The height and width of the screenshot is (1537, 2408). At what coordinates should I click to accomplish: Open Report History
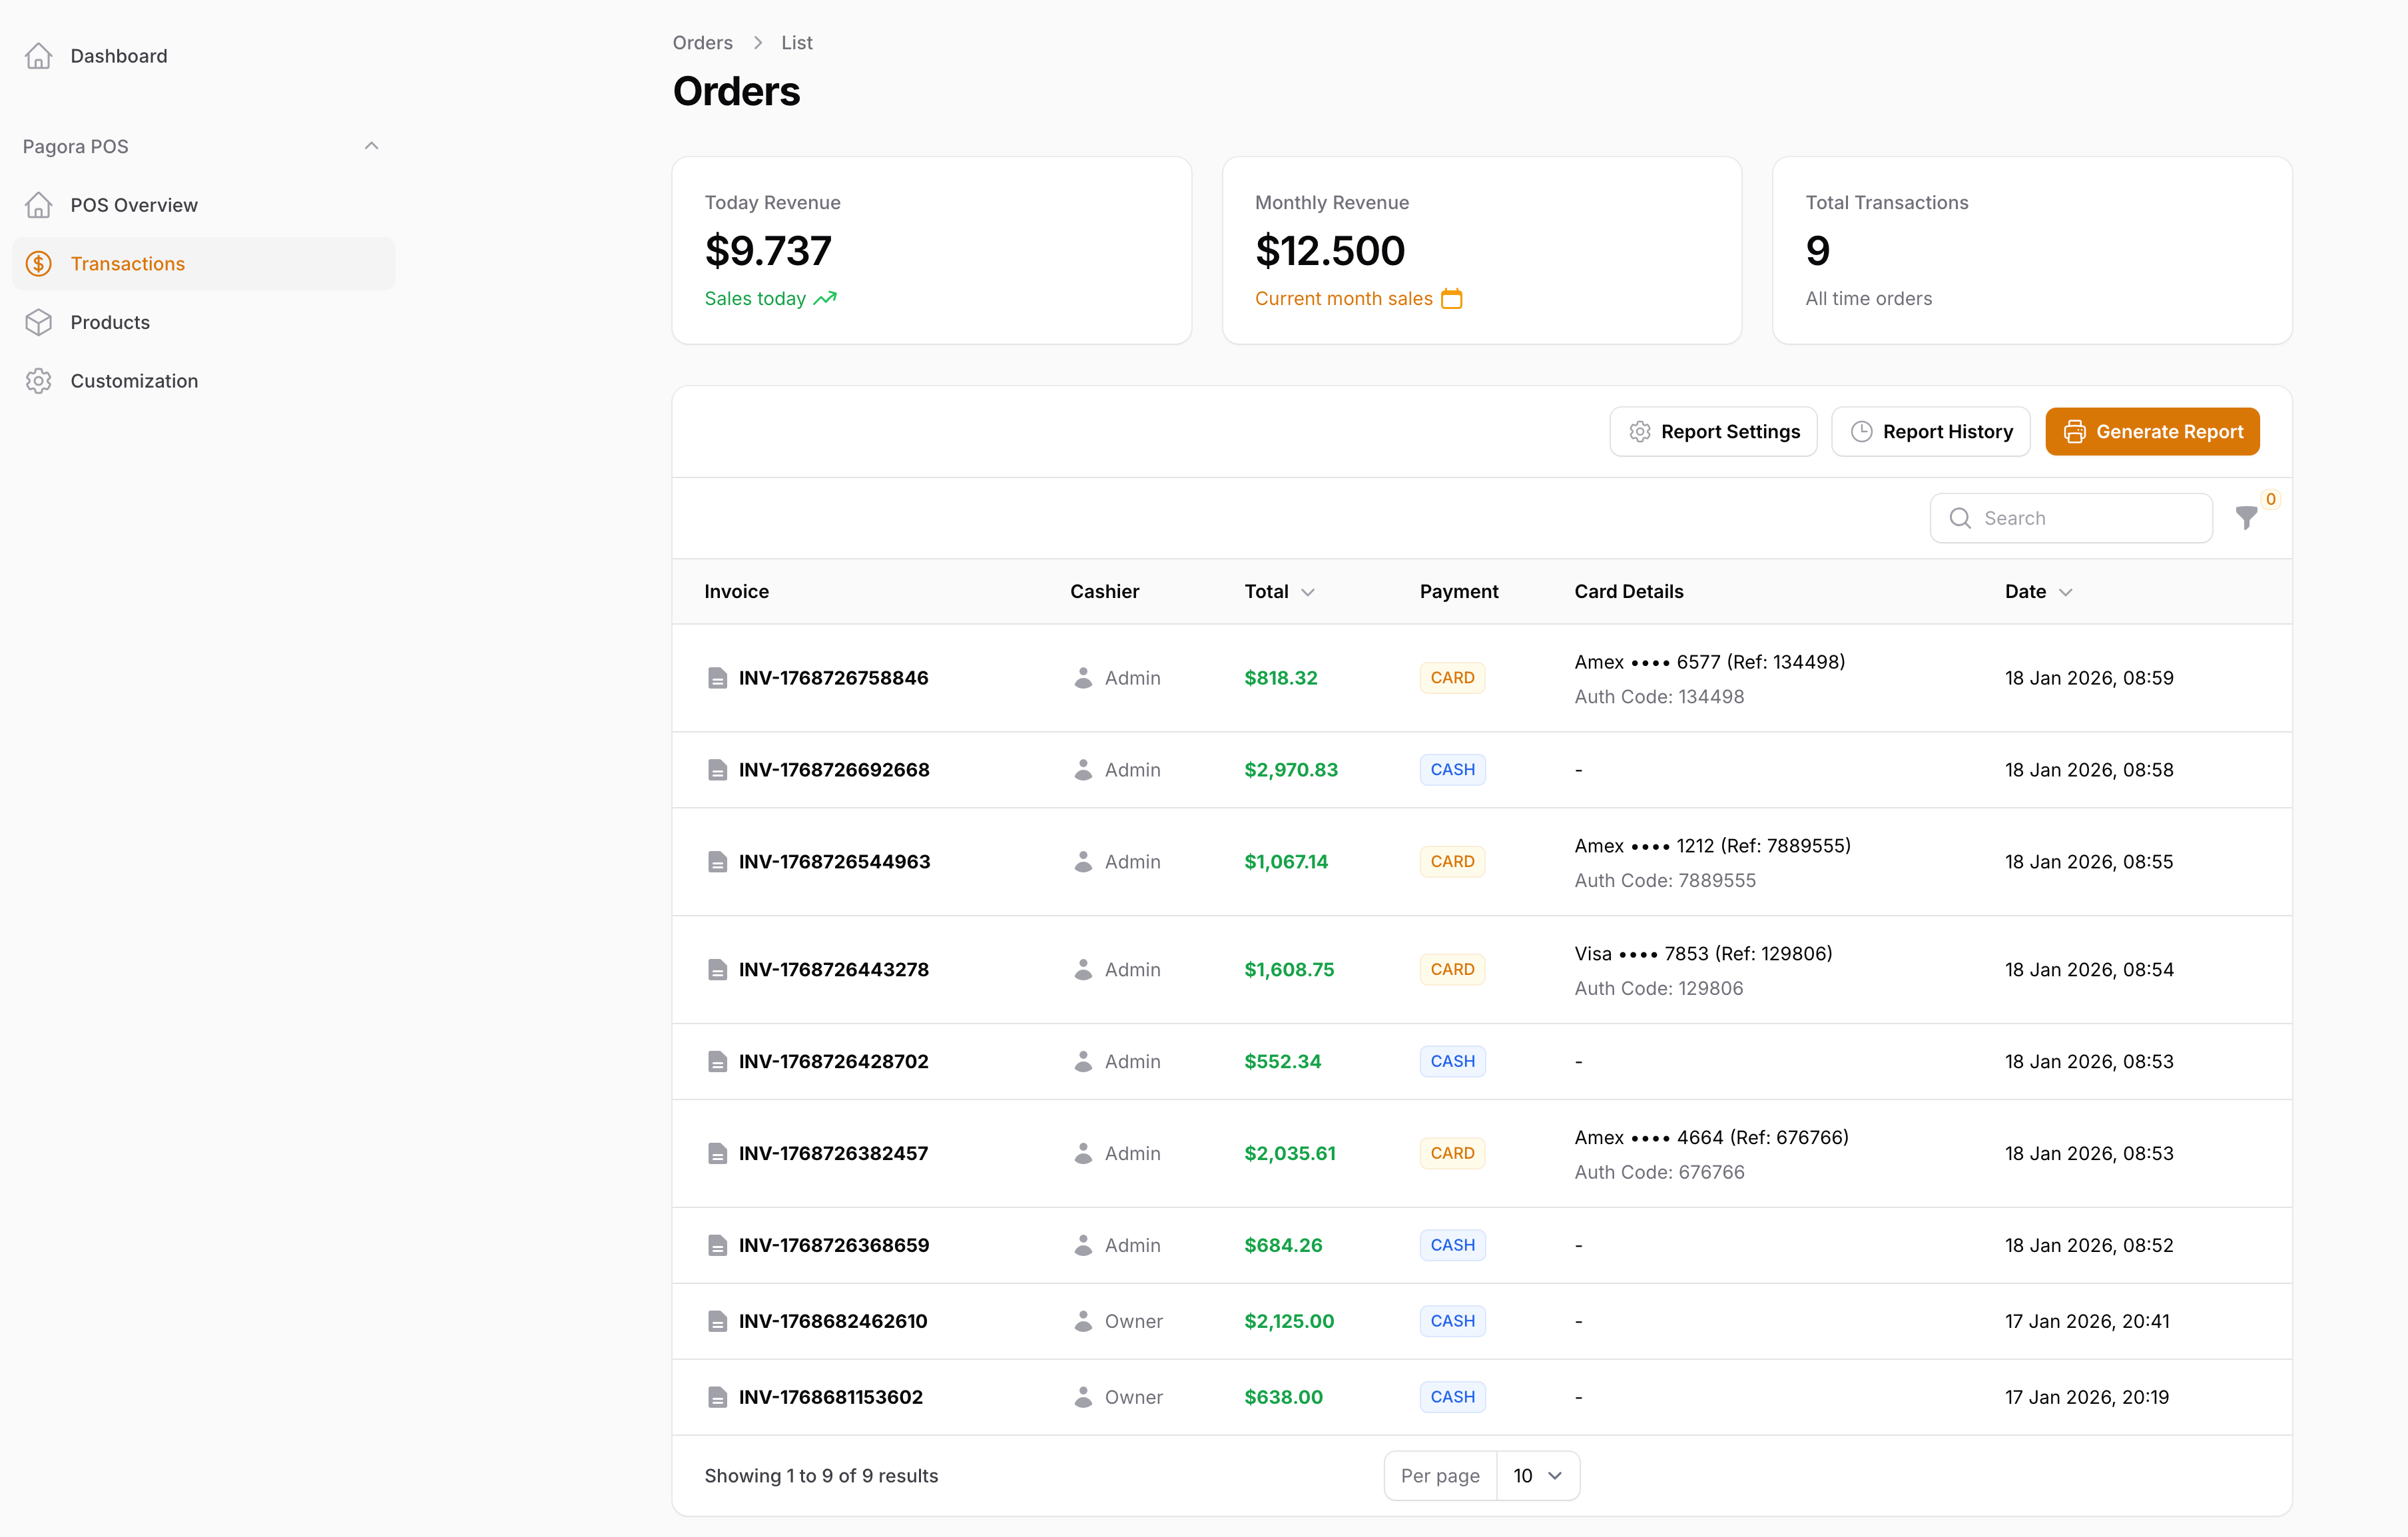point(1930,431)
